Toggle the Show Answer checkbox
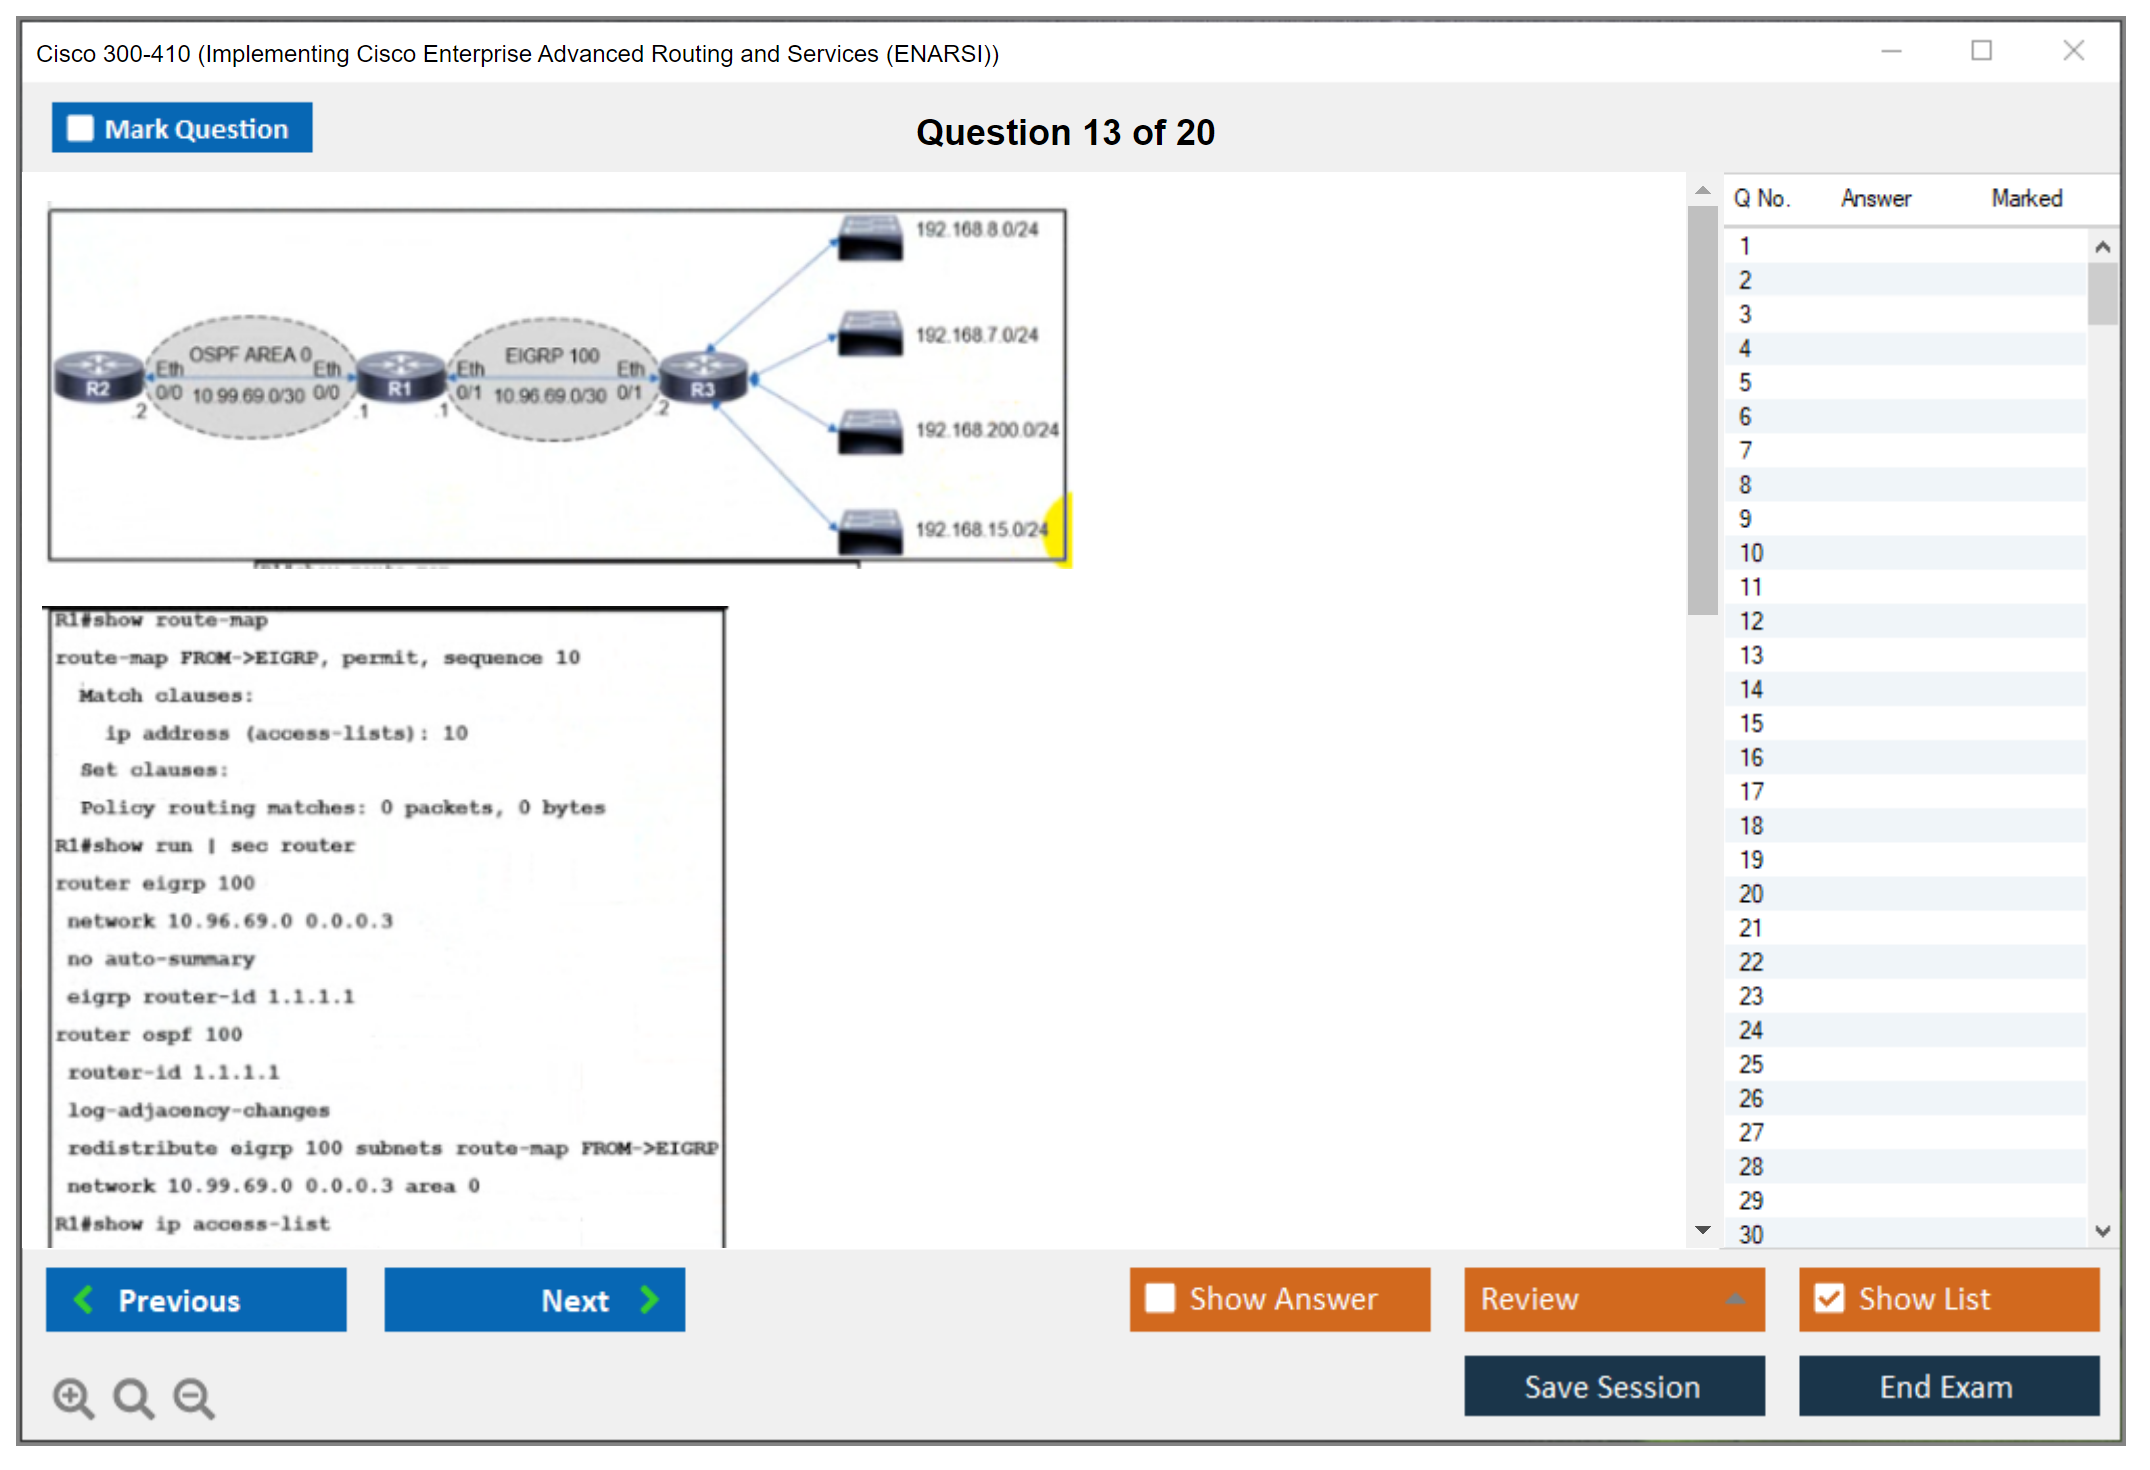This screenshot has height=1470, width=2150. click(x=1160, y=1298)
